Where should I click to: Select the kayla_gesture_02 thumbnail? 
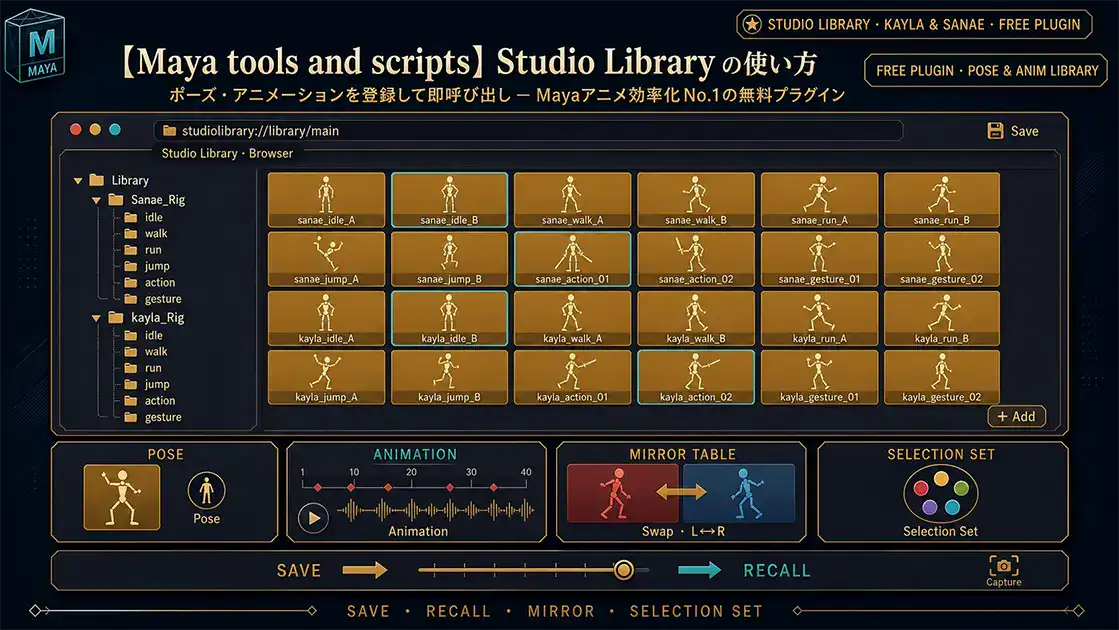coord(942,377)
